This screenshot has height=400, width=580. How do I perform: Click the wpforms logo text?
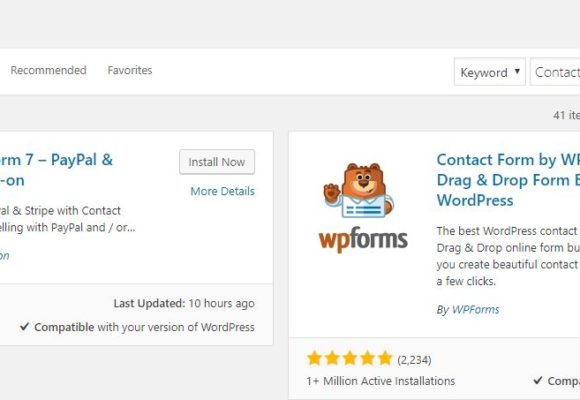coord(363,239)
